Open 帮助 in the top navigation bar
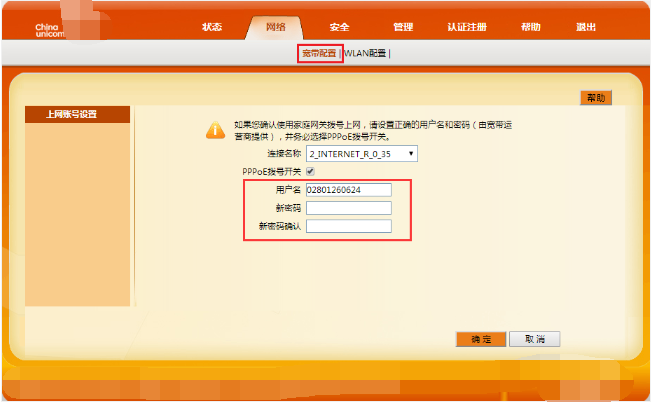 tap(530, 27)
